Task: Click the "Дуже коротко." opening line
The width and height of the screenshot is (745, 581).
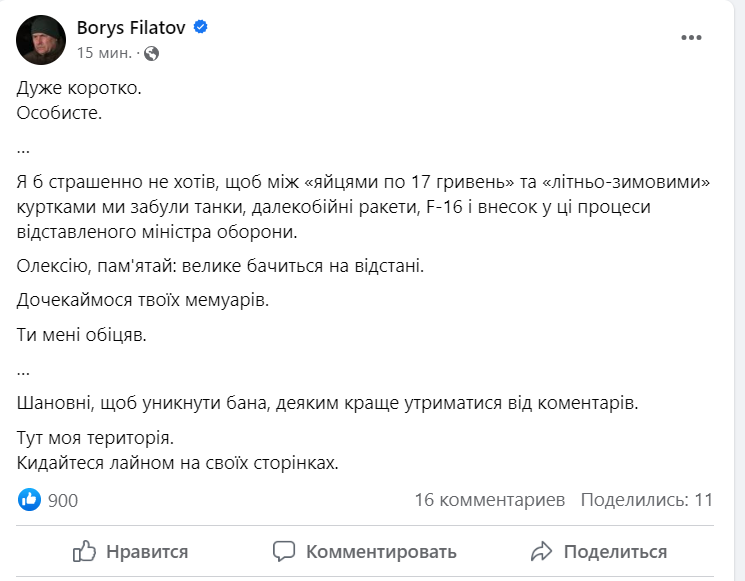Action: [x=80, y=88]
